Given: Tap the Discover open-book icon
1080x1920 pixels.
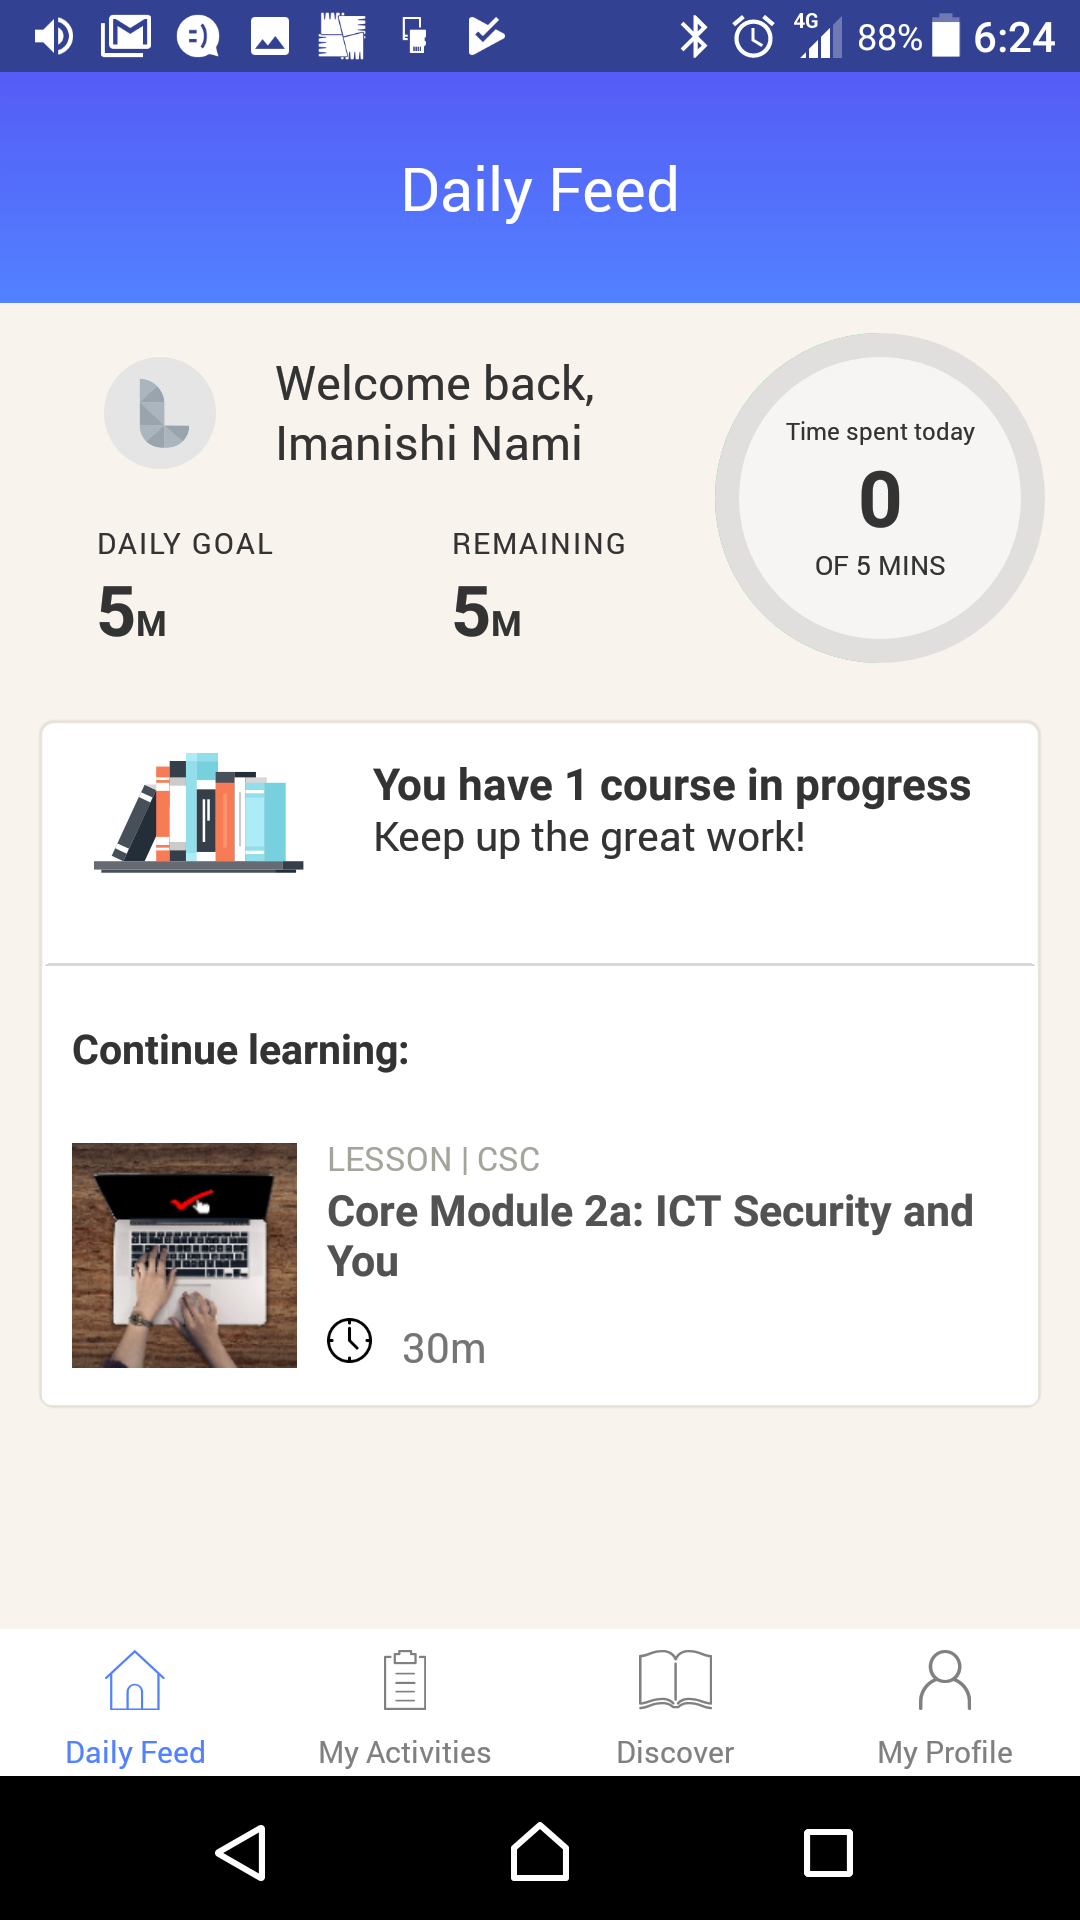Looking at the screenshot, I should 675,1680.
